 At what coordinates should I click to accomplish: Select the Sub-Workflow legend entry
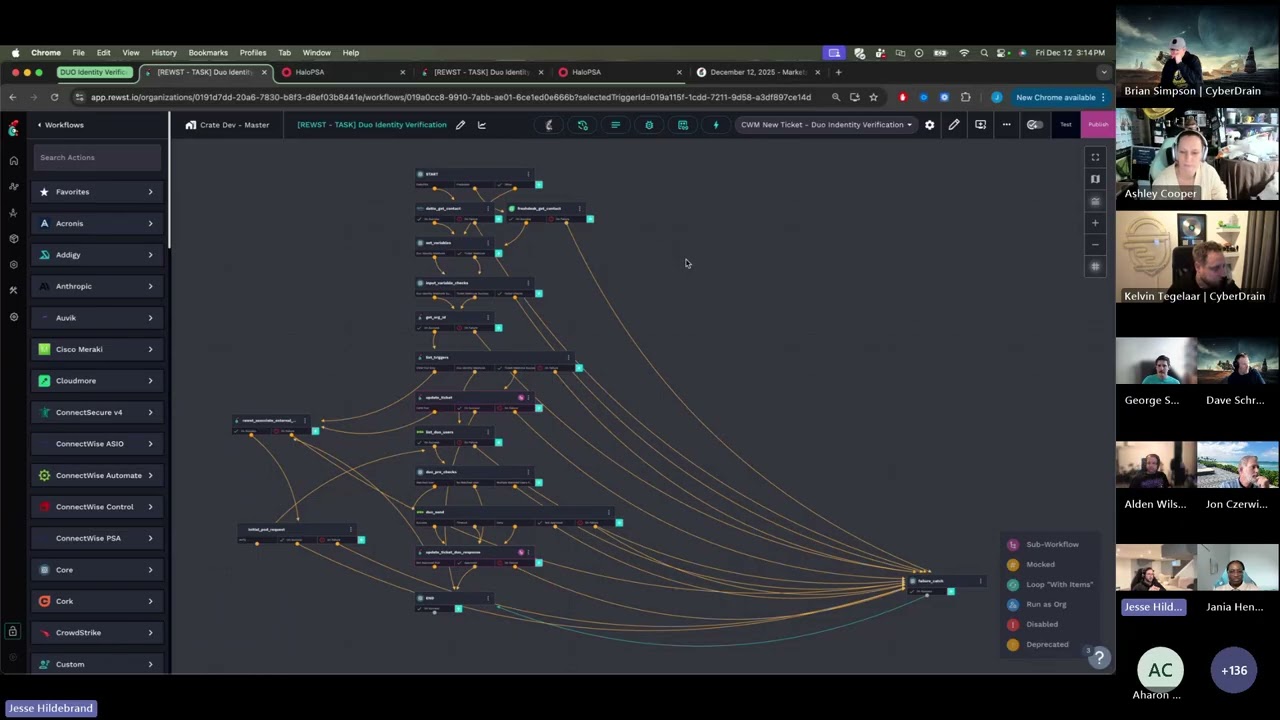coord(1043,544)
